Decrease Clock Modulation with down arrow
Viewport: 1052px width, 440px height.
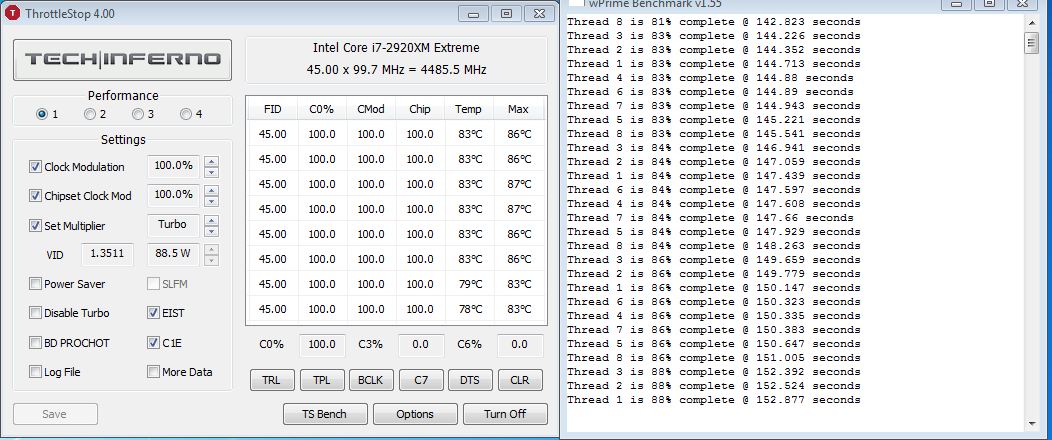pos(211,172)
